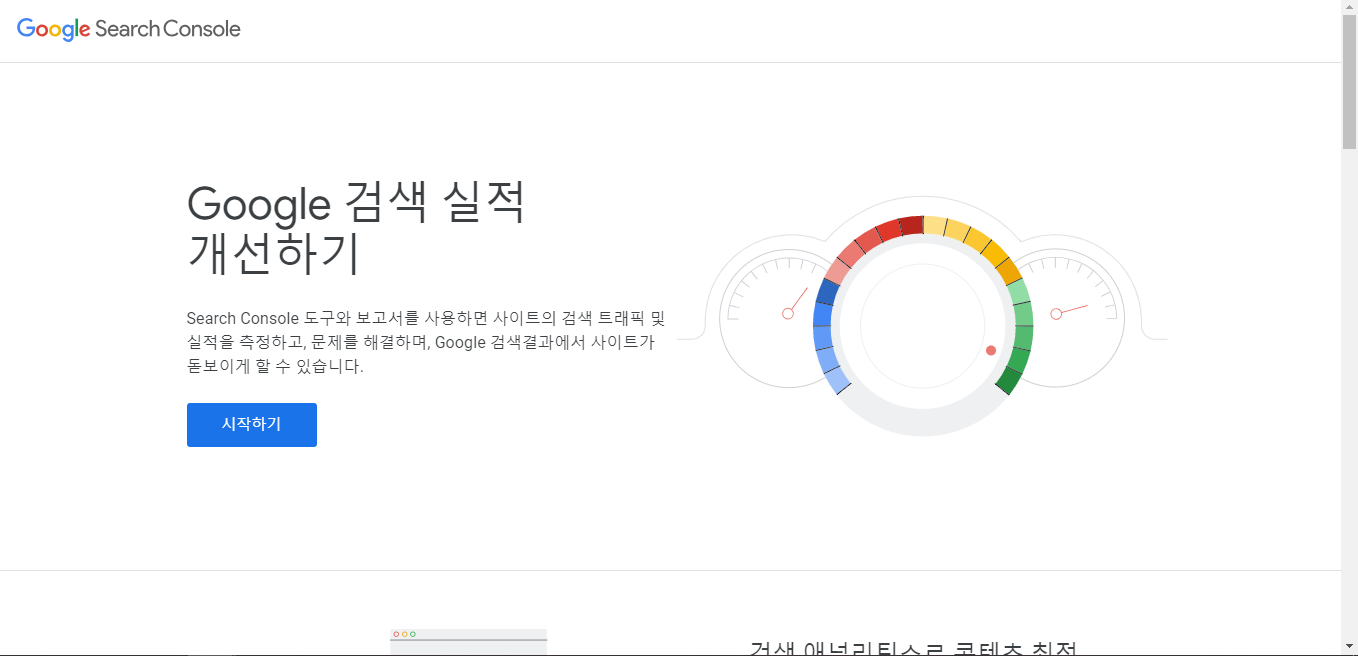Click the scrollbar up arrow
The height and width of the screenshot is (656, 1358).
click(1349, 8)
